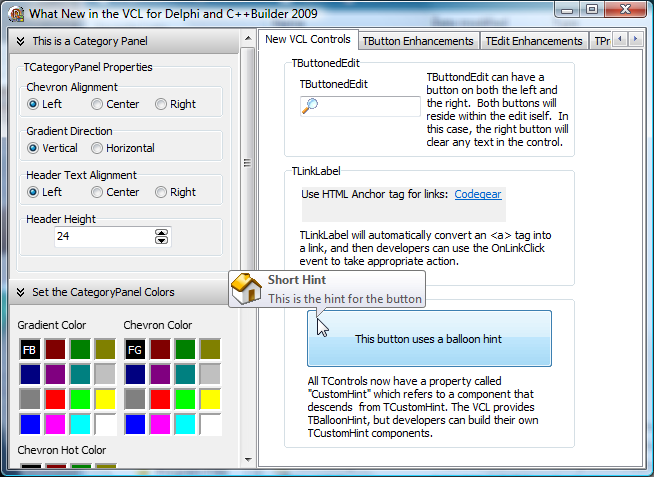The image size is (654, 477).
Task: Click the FG swatch under Chevron Color
Action: 135,349
